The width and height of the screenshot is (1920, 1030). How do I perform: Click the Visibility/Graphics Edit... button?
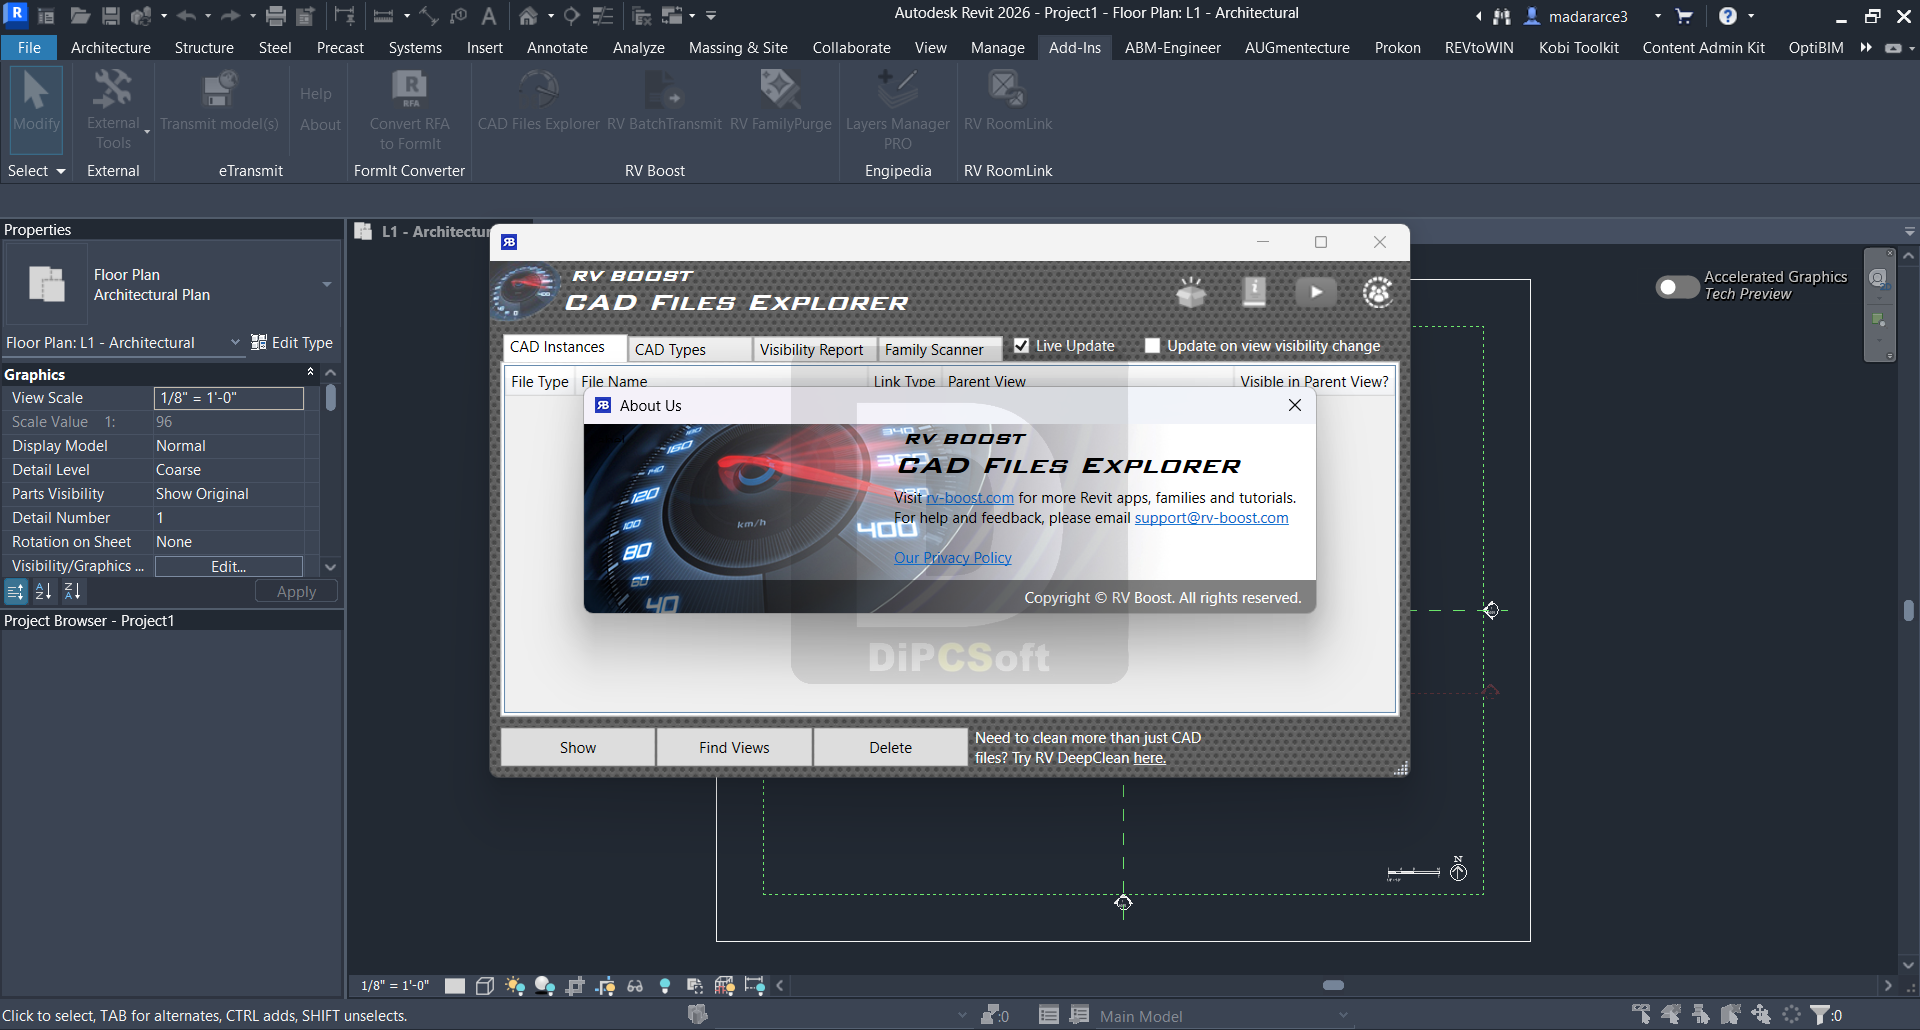[229, 566]
